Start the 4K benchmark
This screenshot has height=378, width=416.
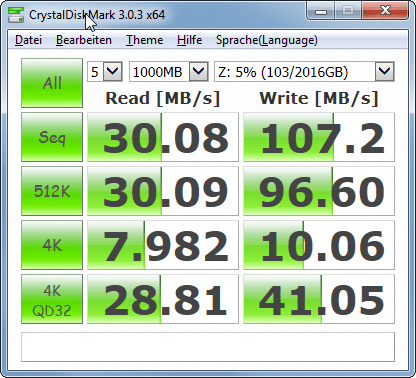click(x=52, y=245)
